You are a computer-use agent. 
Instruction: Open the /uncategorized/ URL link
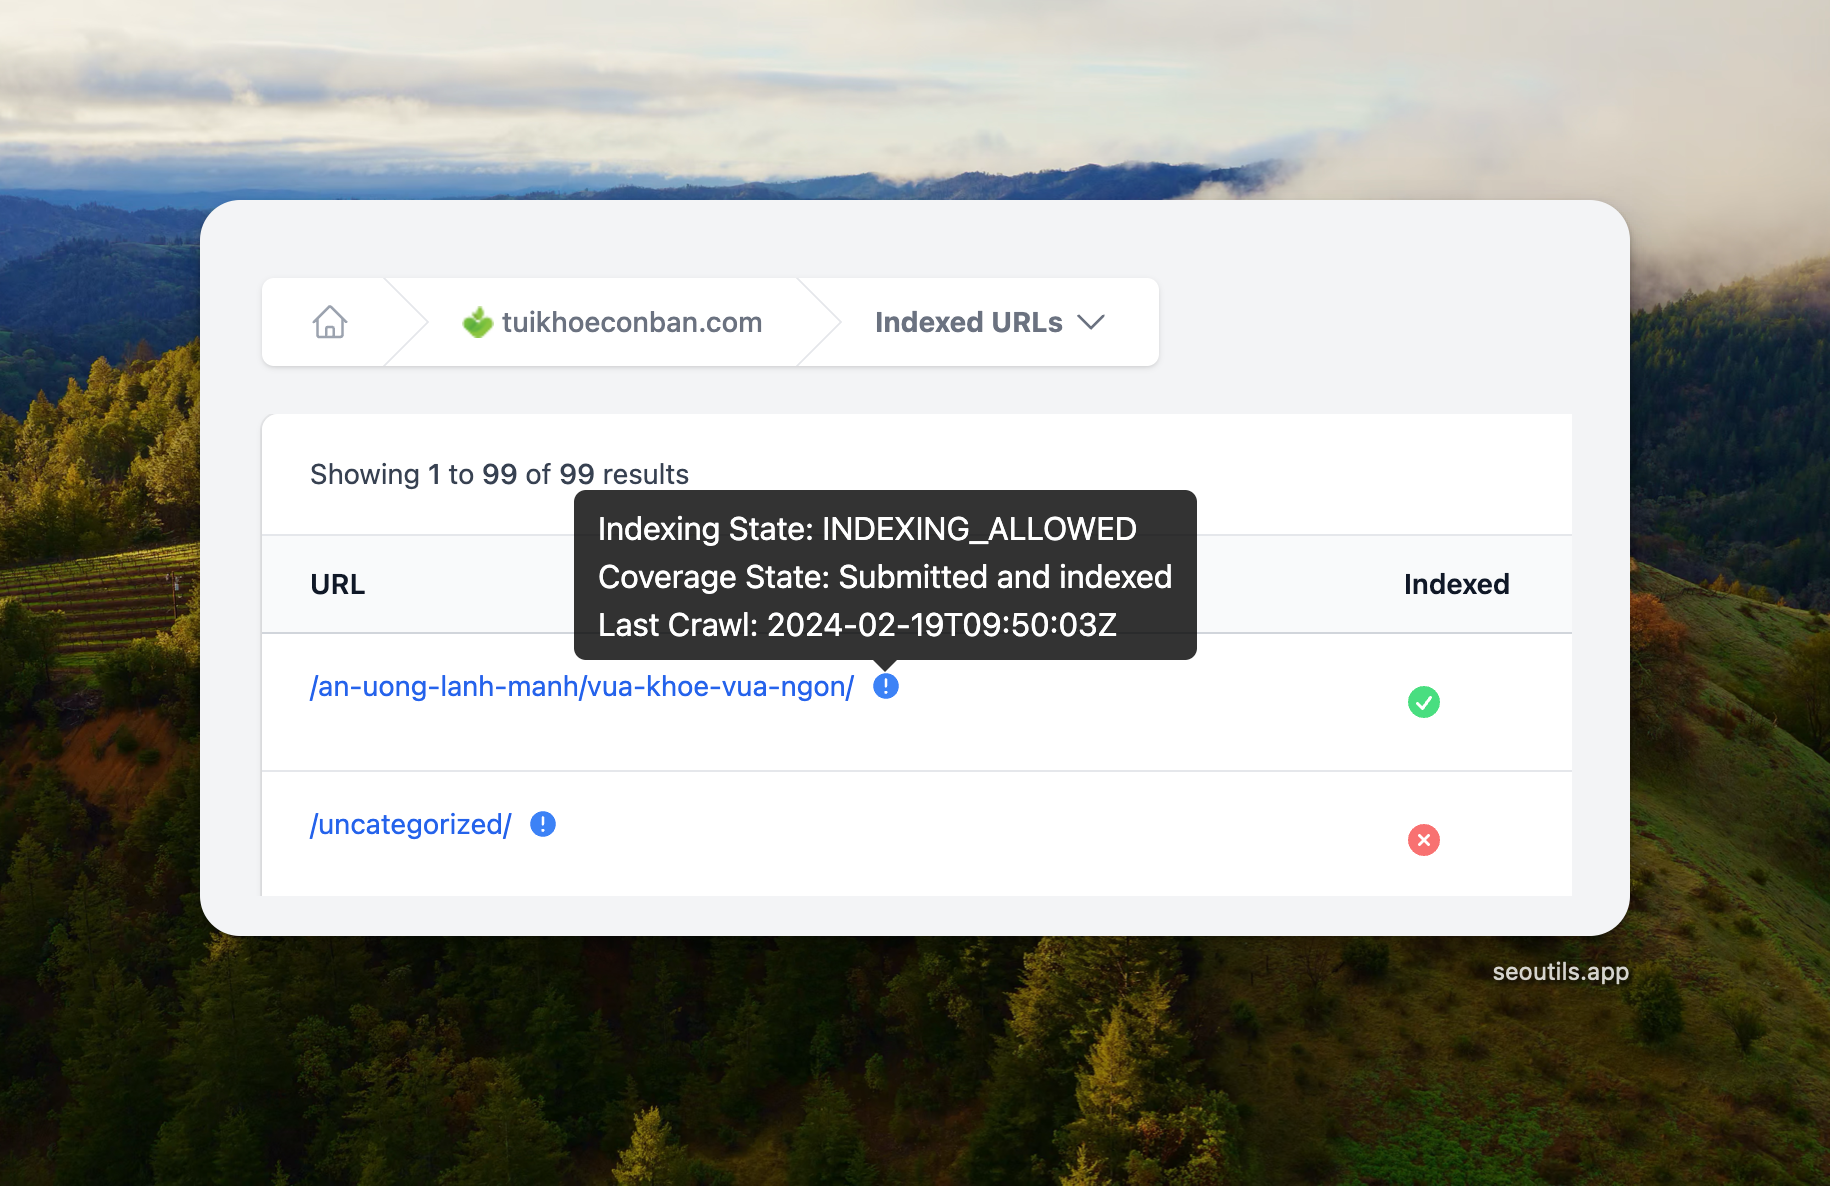(410, 825)
